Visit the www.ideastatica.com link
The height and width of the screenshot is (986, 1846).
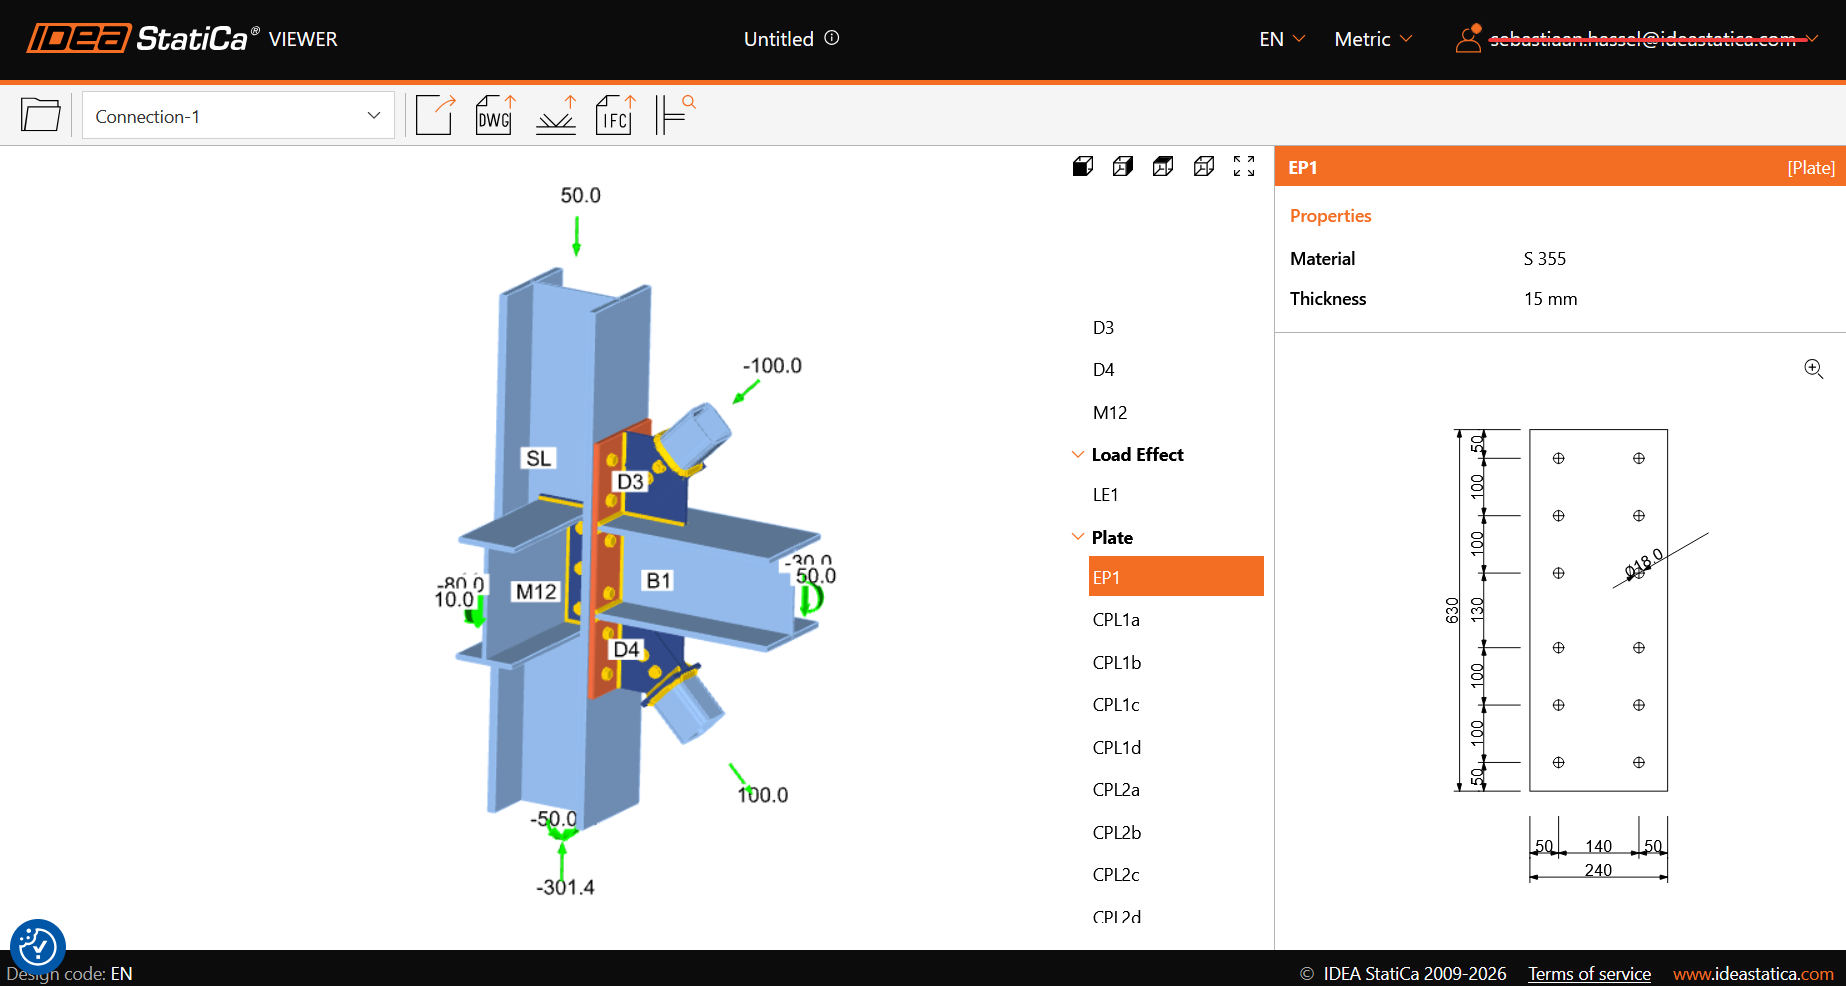click(x=1753, y=974)
